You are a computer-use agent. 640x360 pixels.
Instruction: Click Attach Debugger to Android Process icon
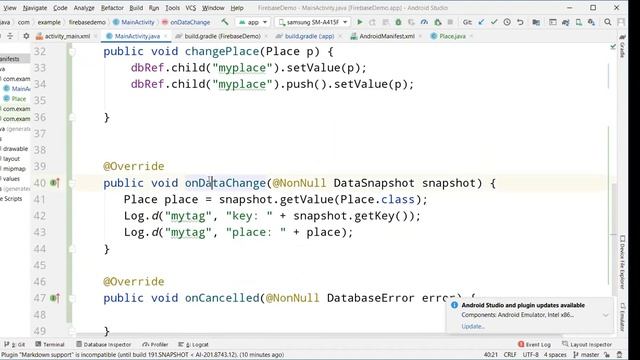pyautogui.click(x=438, y=22)
